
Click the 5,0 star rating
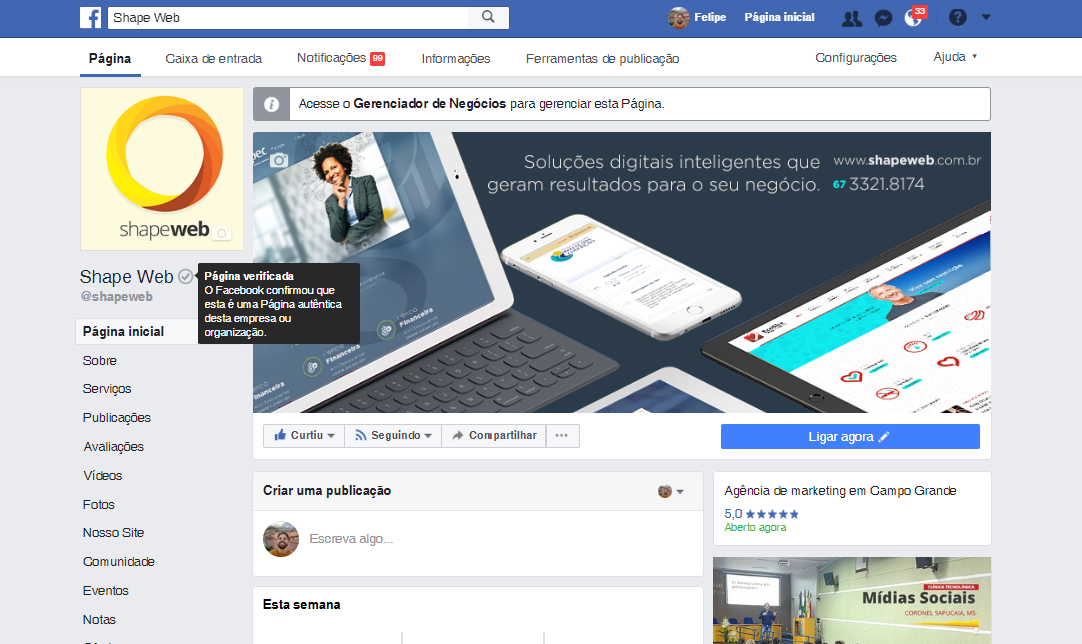tap(762, 514)
